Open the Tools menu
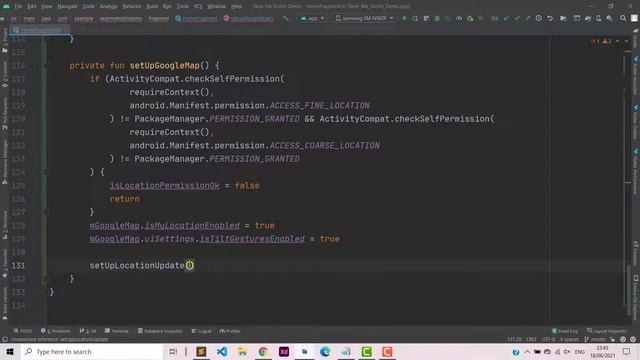Image resolution: width=640 pixels, height=360 pixels. [182, 6]
